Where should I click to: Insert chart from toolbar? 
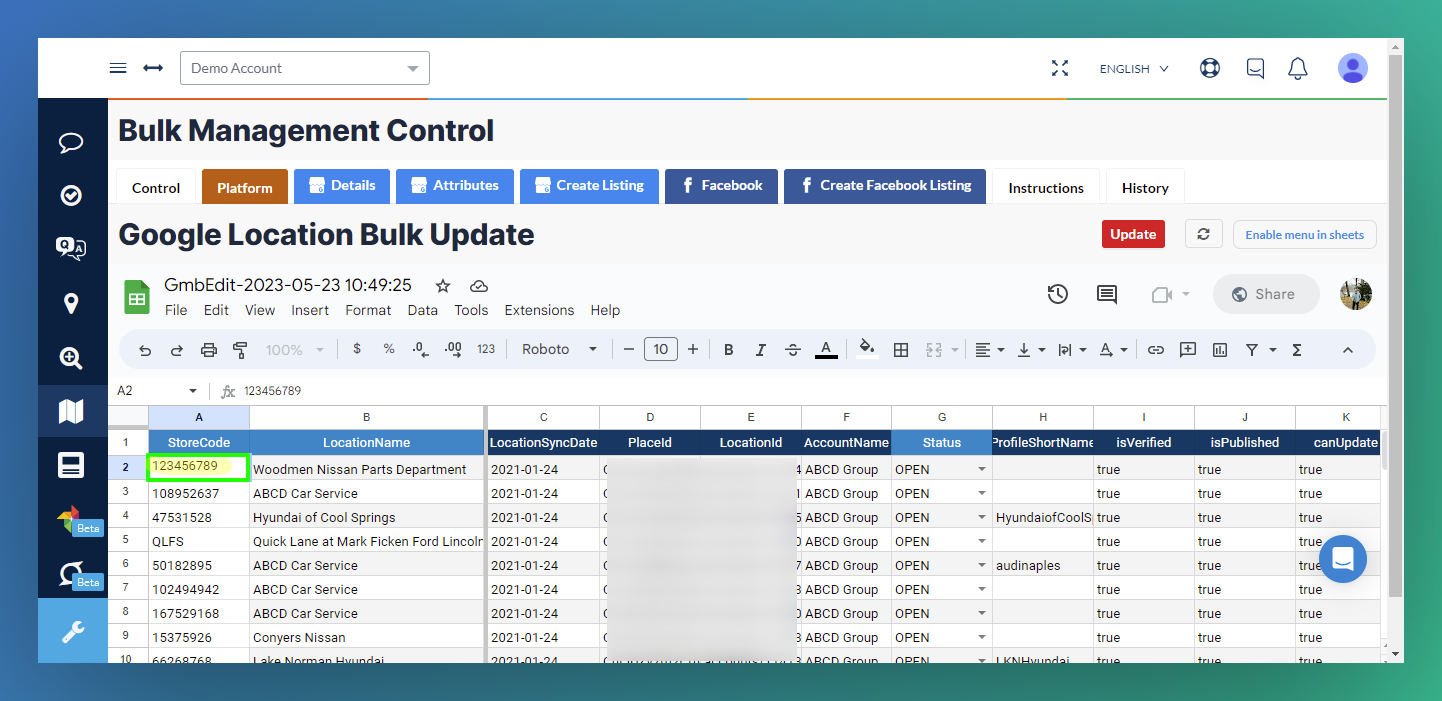[x=1220, y=350]
